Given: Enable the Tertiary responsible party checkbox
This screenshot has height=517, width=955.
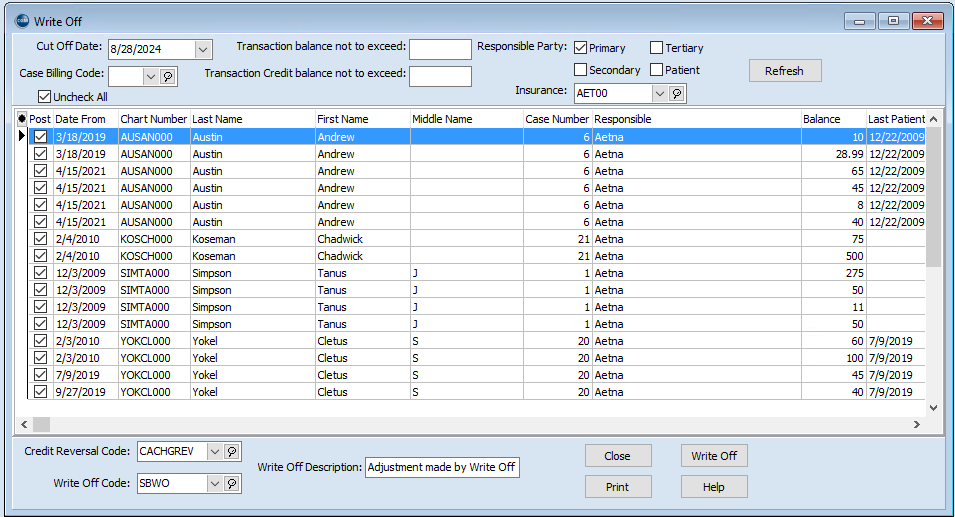Looking at the screenshot, I should (x=656, y=47).
